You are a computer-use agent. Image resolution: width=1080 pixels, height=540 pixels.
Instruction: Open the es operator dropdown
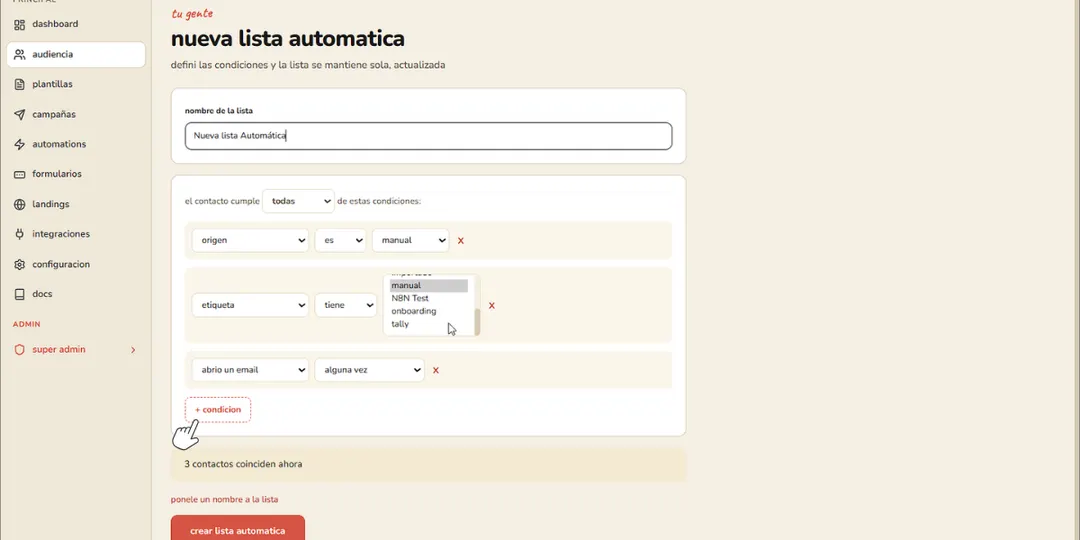(340, 240)
